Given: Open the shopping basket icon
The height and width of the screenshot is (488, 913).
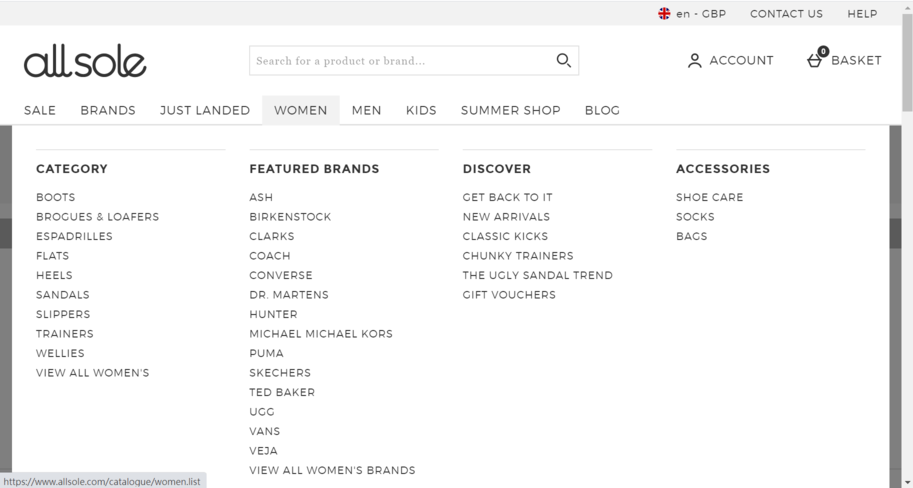Looking at the screenshot, I should pos(815,59).
